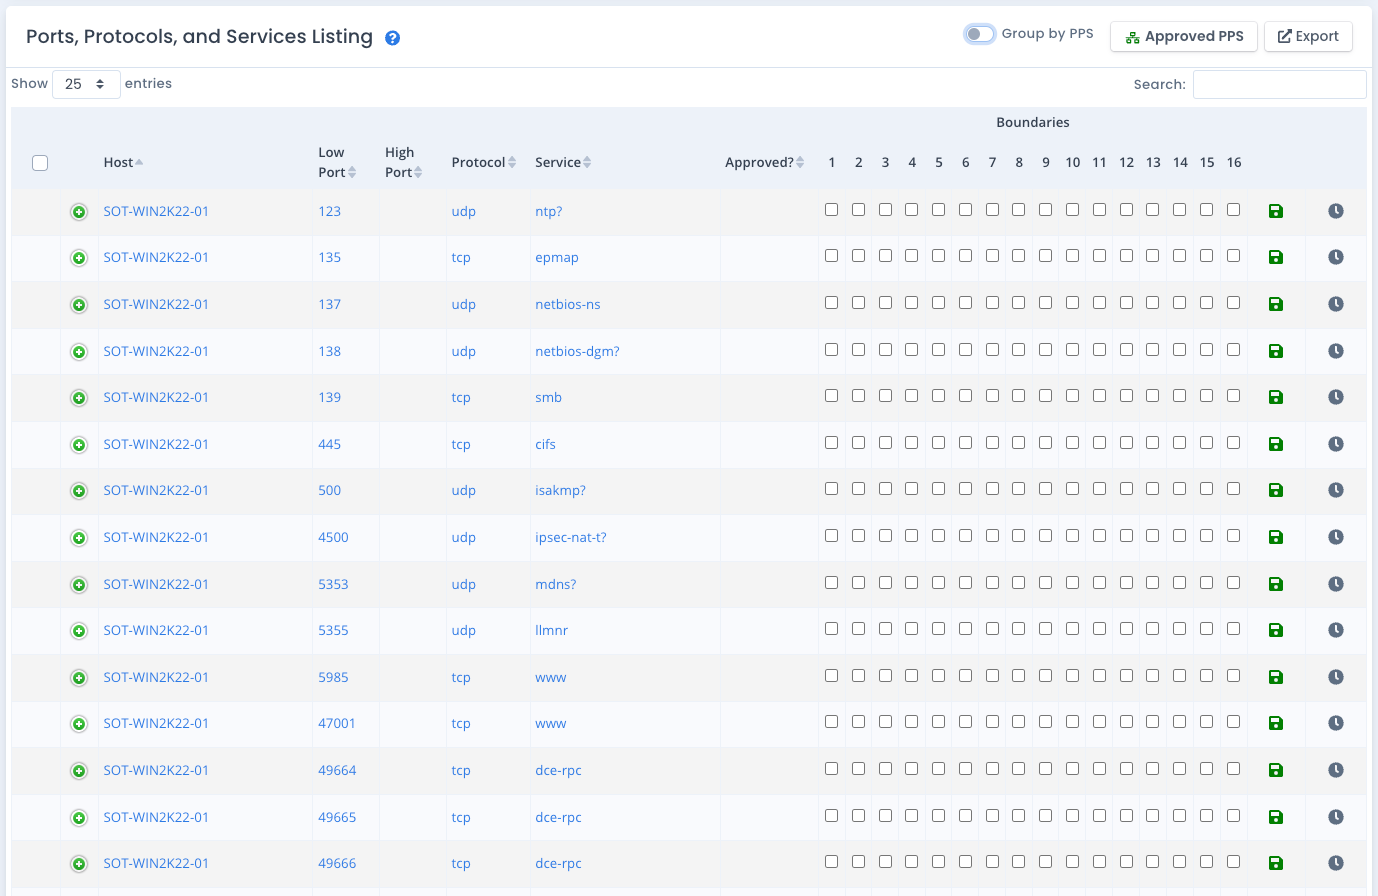Click the smb service link

(548, 397)
